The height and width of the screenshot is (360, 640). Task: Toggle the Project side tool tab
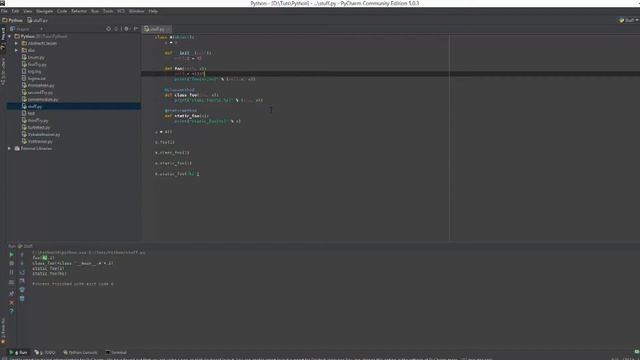click(x=3, y=38)
